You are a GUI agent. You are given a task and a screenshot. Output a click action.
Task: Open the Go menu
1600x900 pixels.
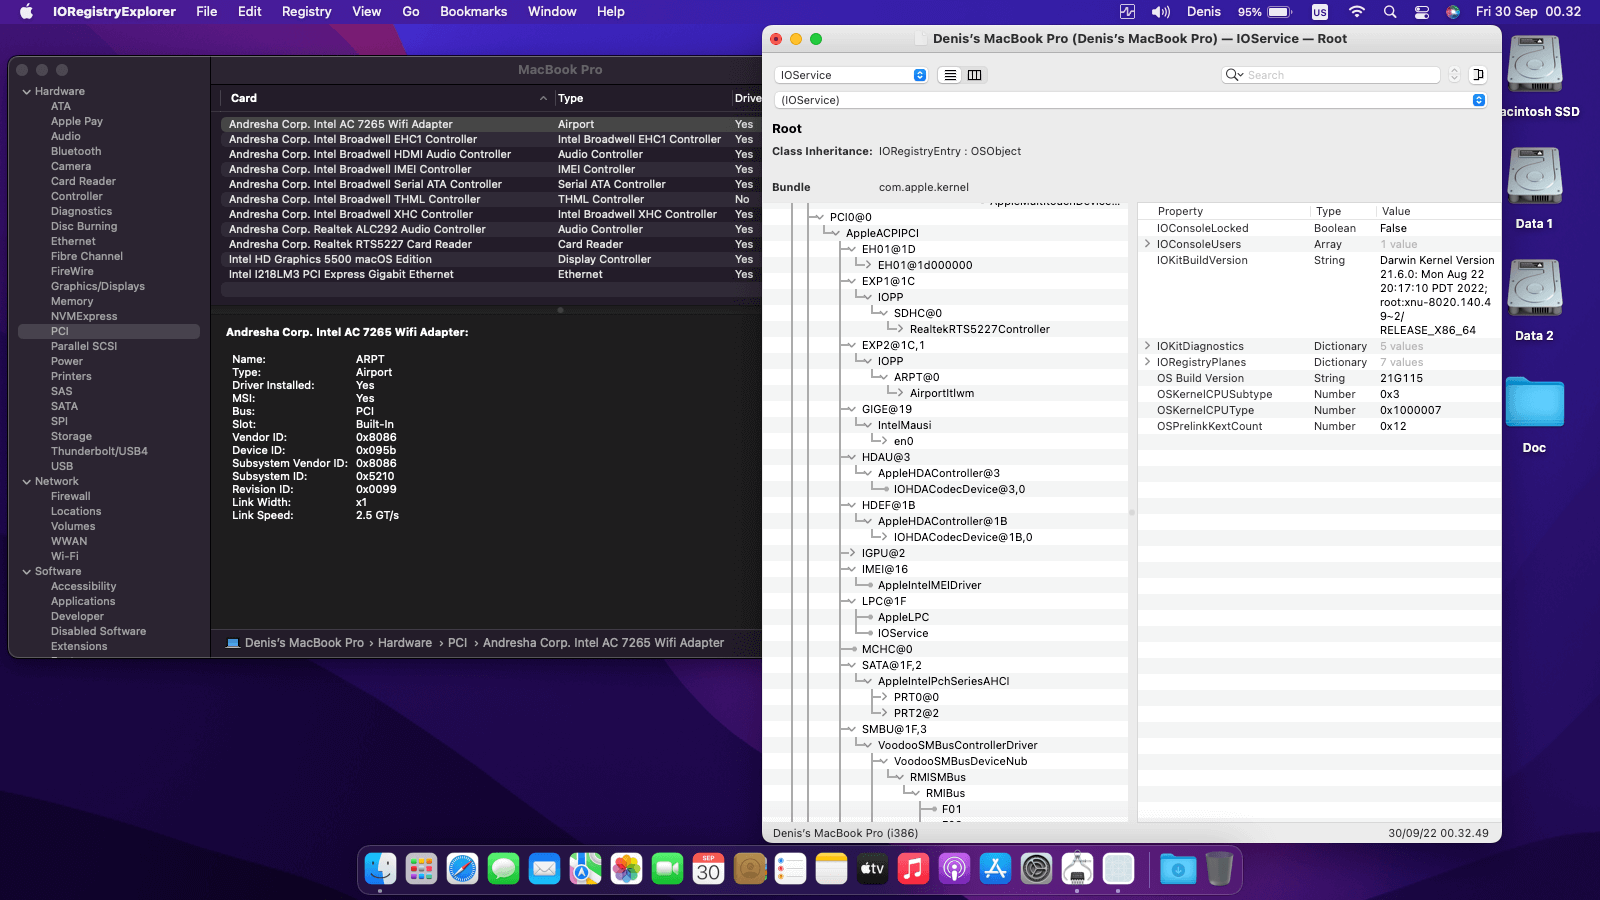411,12
